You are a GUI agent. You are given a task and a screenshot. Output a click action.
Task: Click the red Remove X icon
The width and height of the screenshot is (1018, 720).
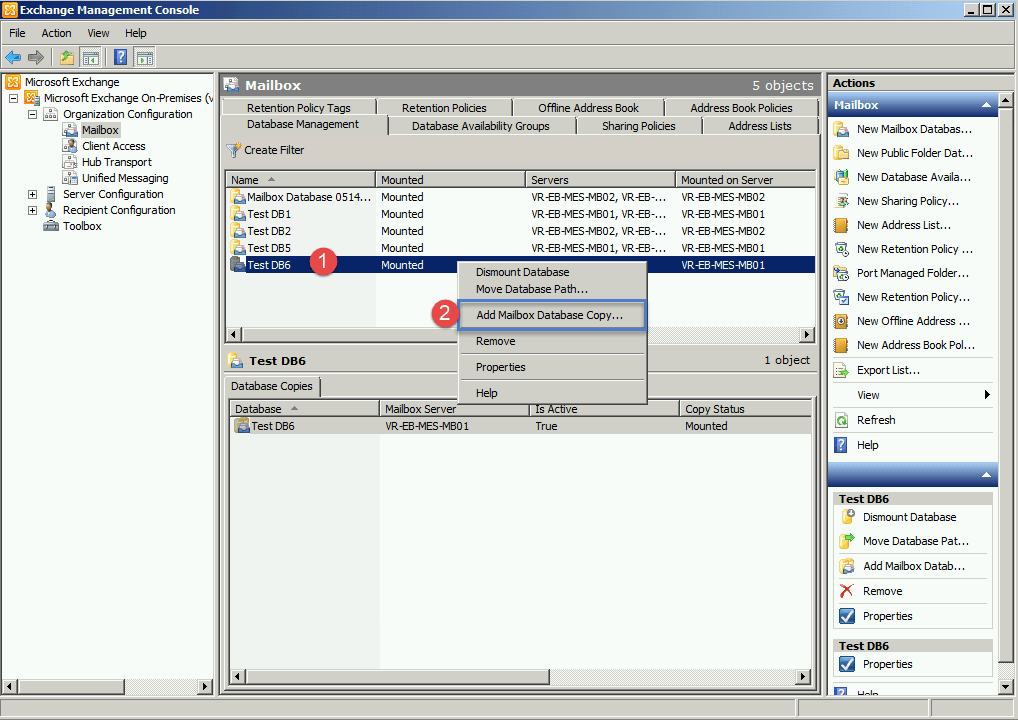847,591
